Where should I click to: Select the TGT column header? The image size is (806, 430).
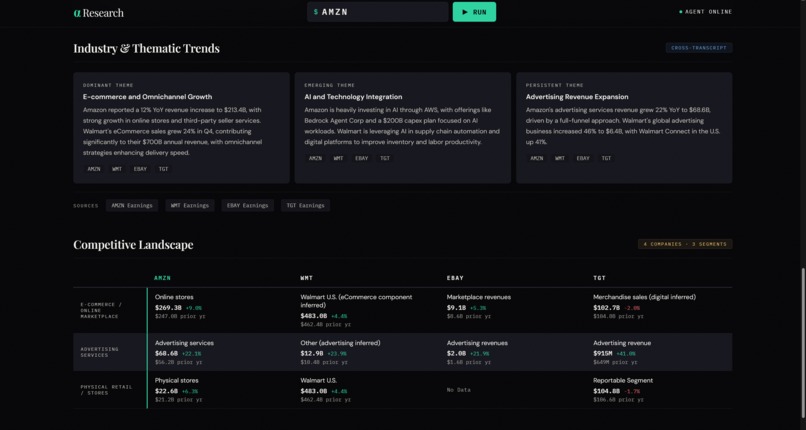[x=599, y=278]
